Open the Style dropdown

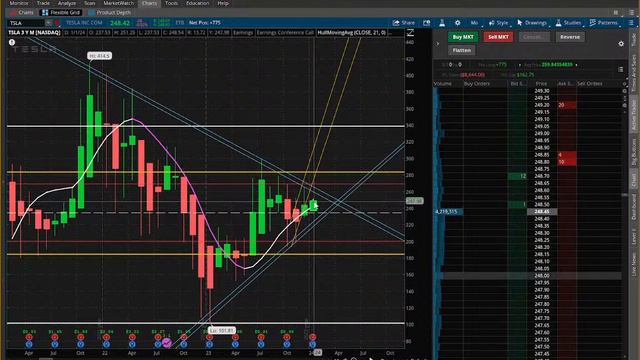[499, 23]
